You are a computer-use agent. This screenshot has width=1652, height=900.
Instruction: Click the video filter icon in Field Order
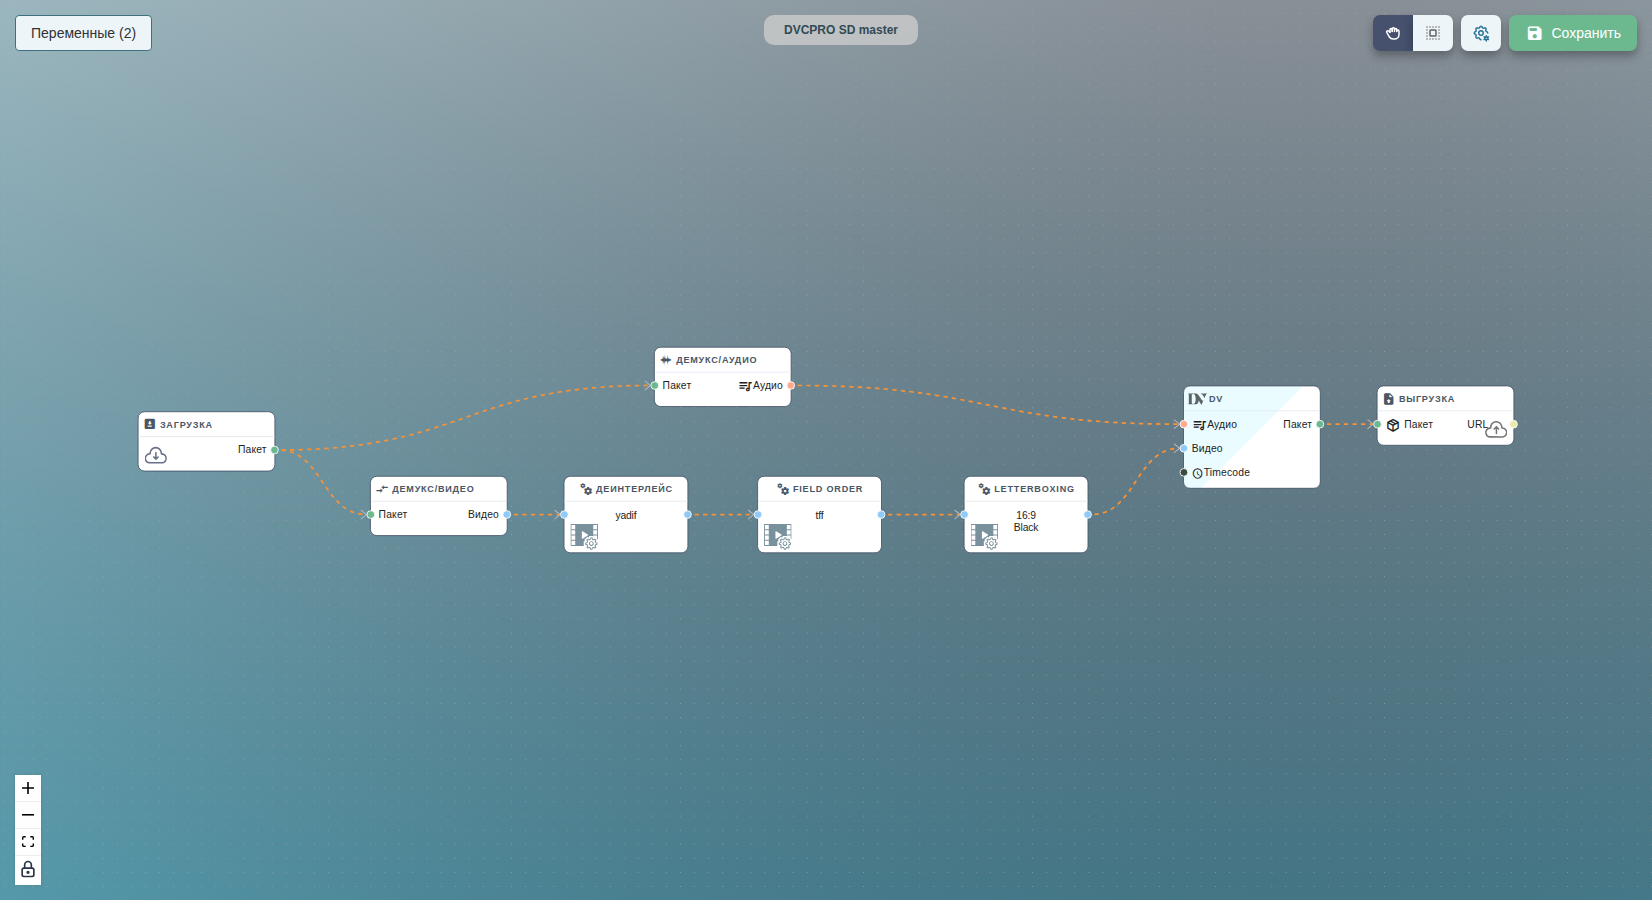[x=777, y=537]
